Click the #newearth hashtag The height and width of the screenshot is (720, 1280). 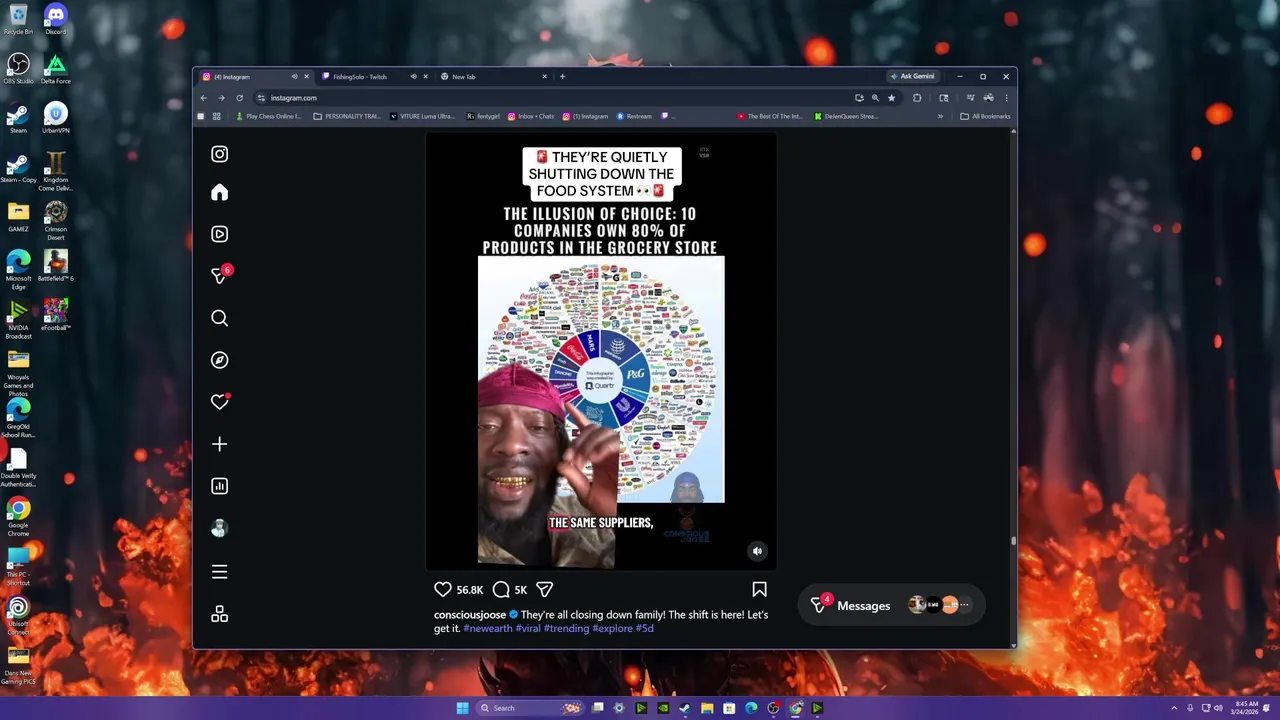coord(488,629)
